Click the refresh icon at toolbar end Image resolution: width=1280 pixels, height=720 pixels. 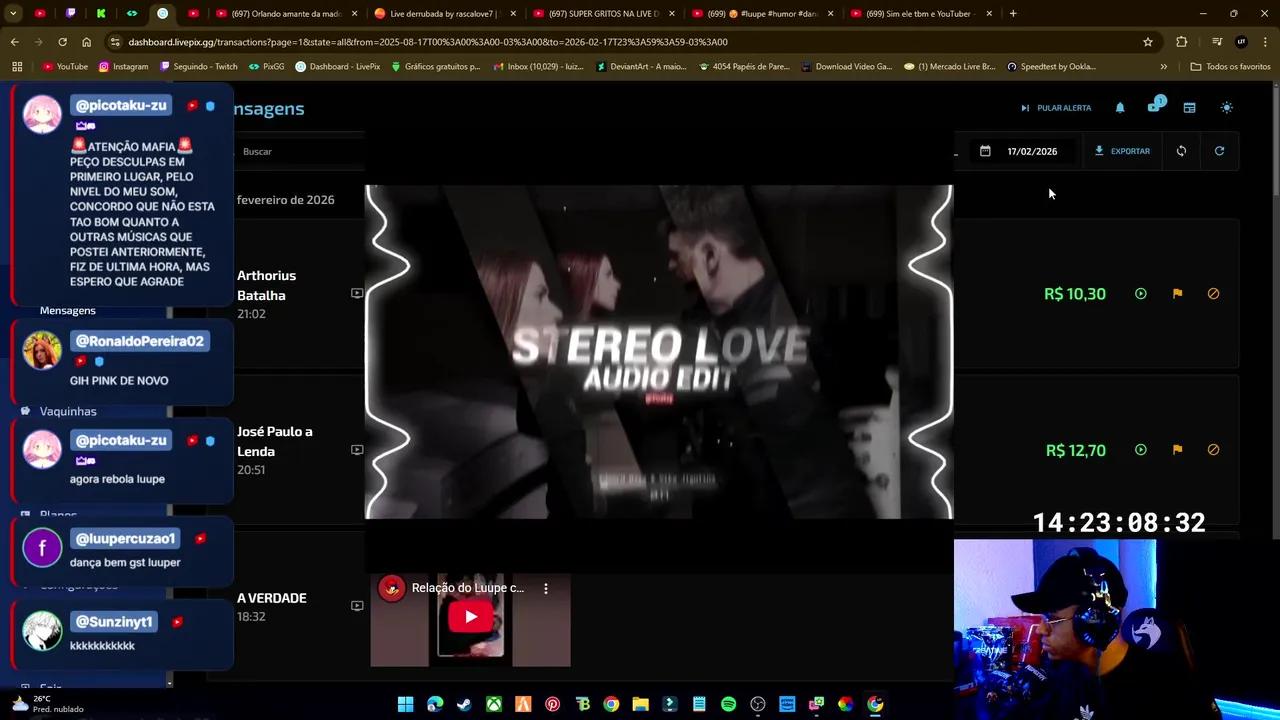tap(1219, 151)
